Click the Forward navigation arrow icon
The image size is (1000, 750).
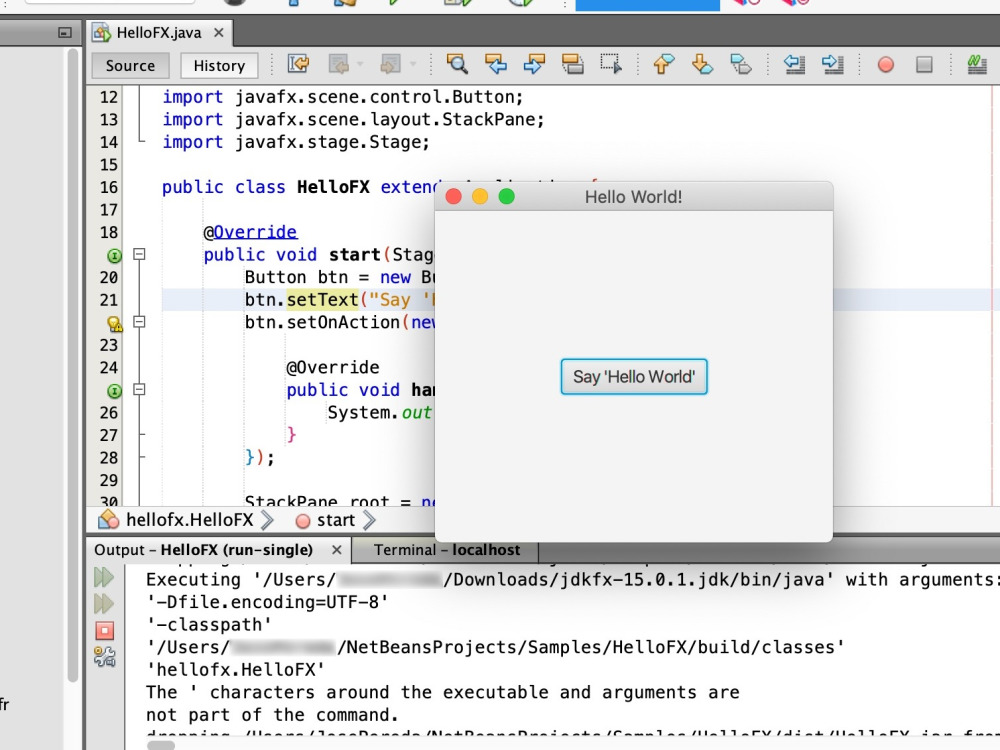tap(390, 64)
